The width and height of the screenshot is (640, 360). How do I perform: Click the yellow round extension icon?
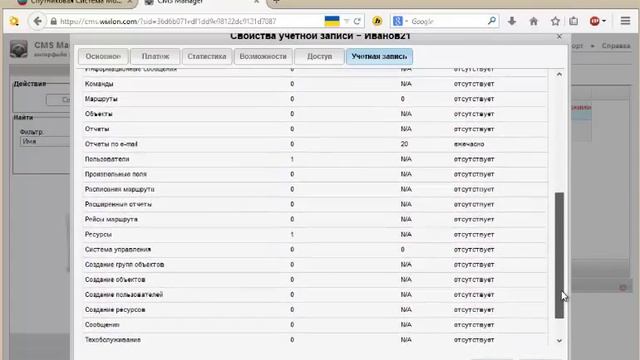(x=377, y=21)
